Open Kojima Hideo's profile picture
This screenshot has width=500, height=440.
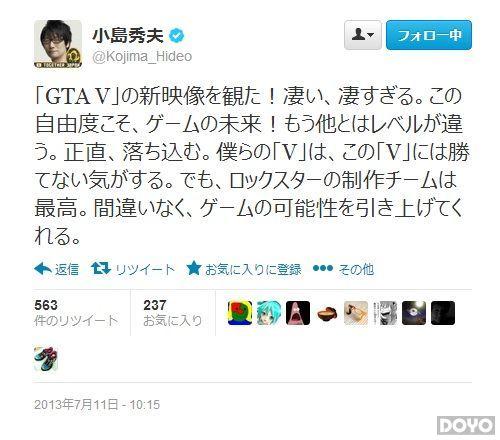pyautogui.click(x=58, y=44)
